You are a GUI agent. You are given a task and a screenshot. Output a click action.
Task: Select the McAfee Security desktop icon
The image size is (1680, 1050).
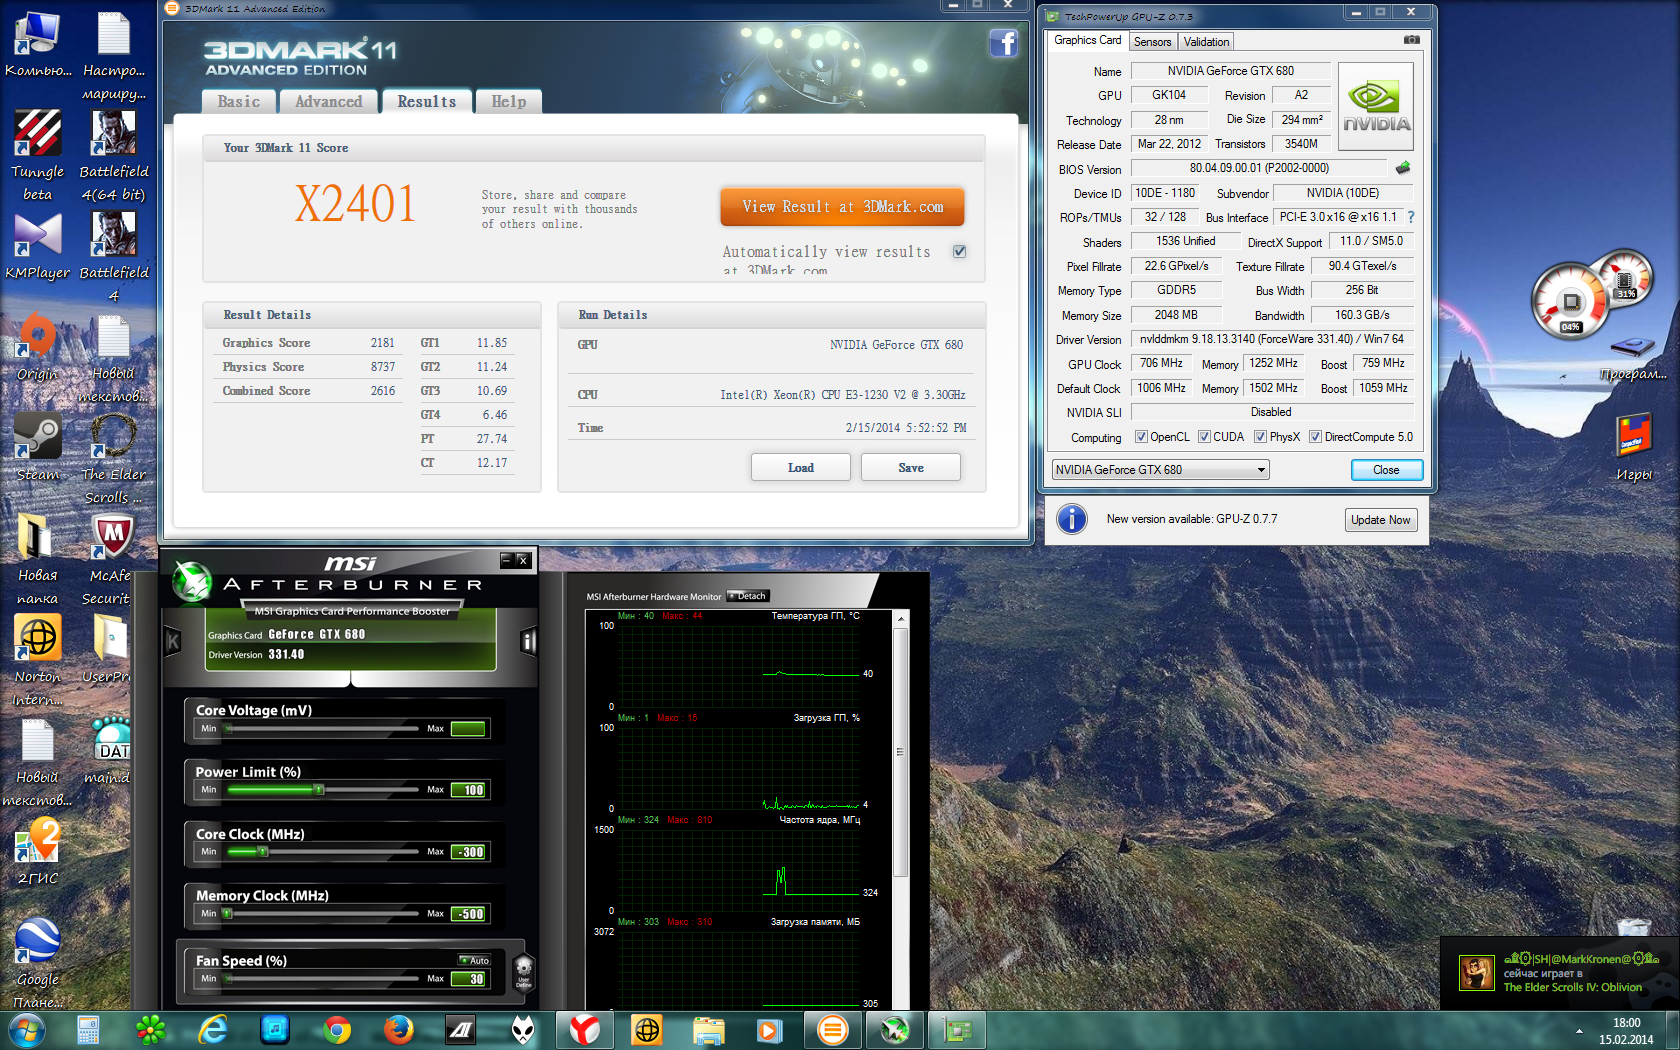click(x=110, y=559)
